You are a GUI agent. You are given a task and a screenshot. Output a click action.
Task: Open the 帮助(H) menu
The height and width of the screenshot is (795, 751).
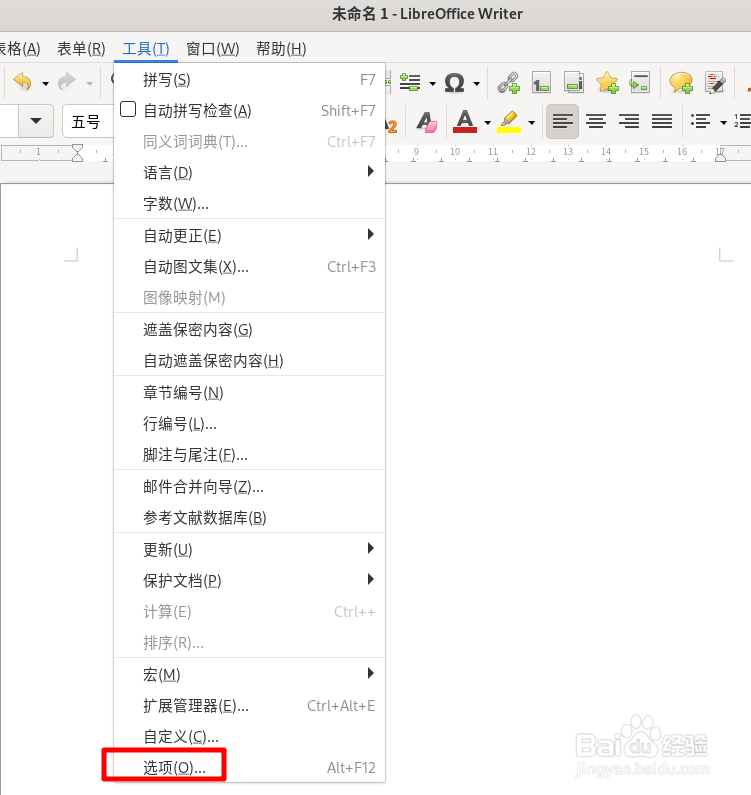click(x=281, y=49)
